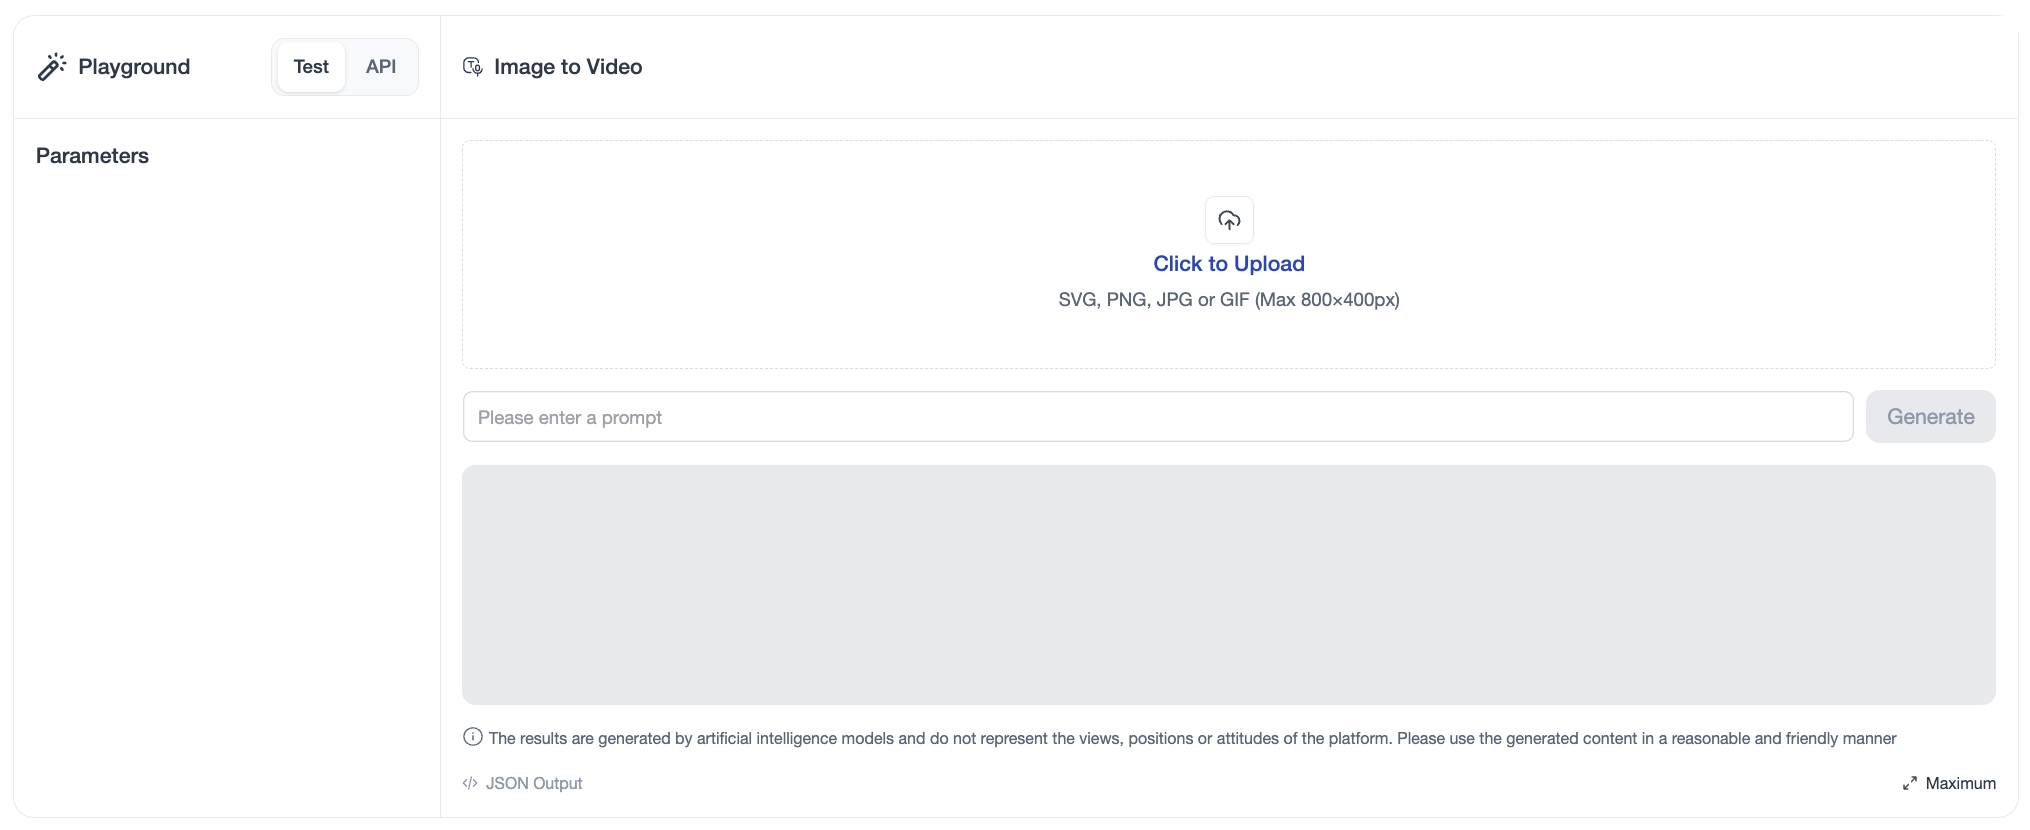Viewport: 2030px width, 830px height.
Task: Click the supported file formats hint text
Action: [x=1229, y=300]
